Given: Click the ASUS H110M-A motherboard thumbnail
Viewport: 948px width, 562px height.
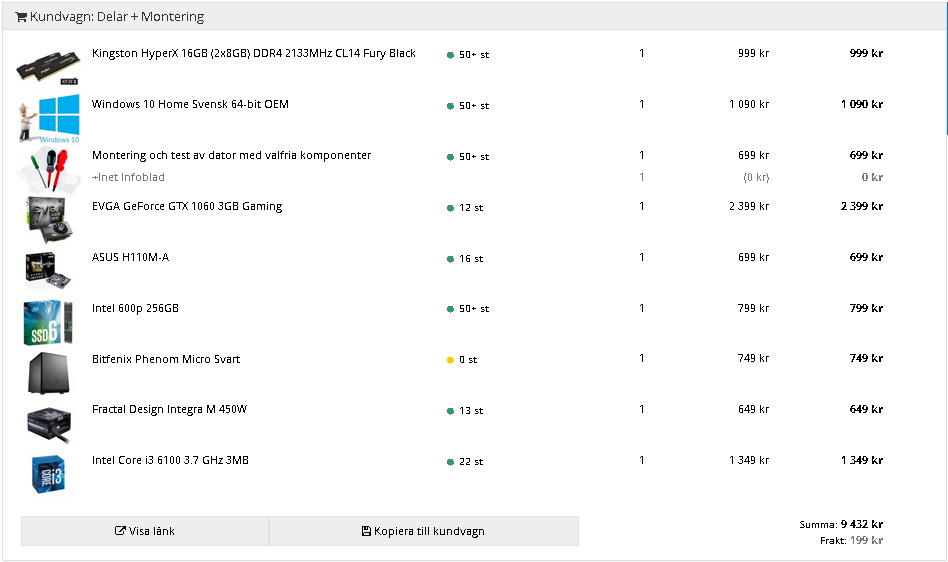Looking at the screenshot, I should click(48, 271).
